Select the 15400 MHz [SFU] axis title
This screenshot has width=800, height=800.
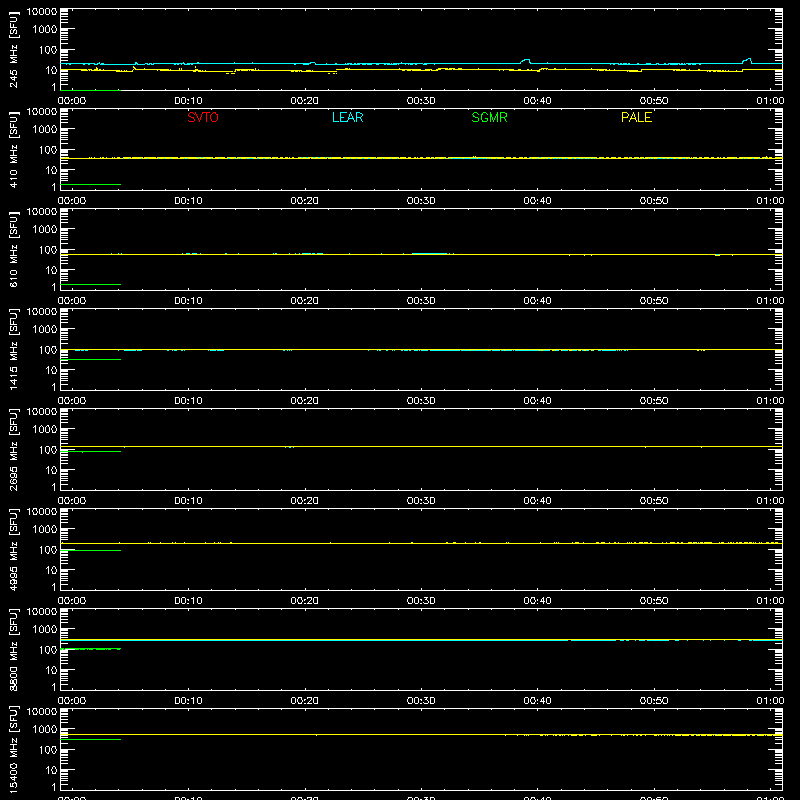(x=14, y=749)
